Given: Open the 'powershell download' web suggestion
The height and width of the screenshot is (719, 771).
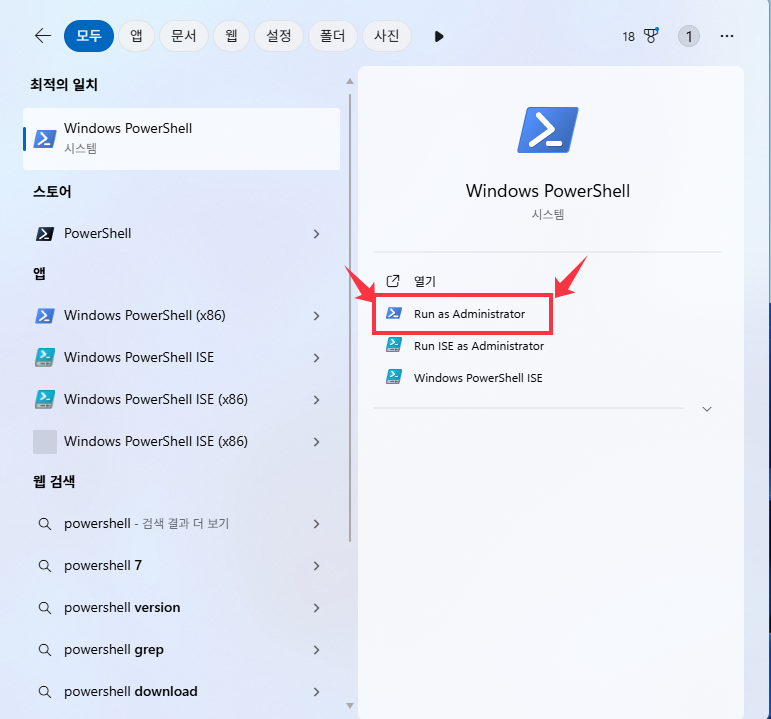Looking at the screenshot, I should pyautogui.click(x=181, y=692).
